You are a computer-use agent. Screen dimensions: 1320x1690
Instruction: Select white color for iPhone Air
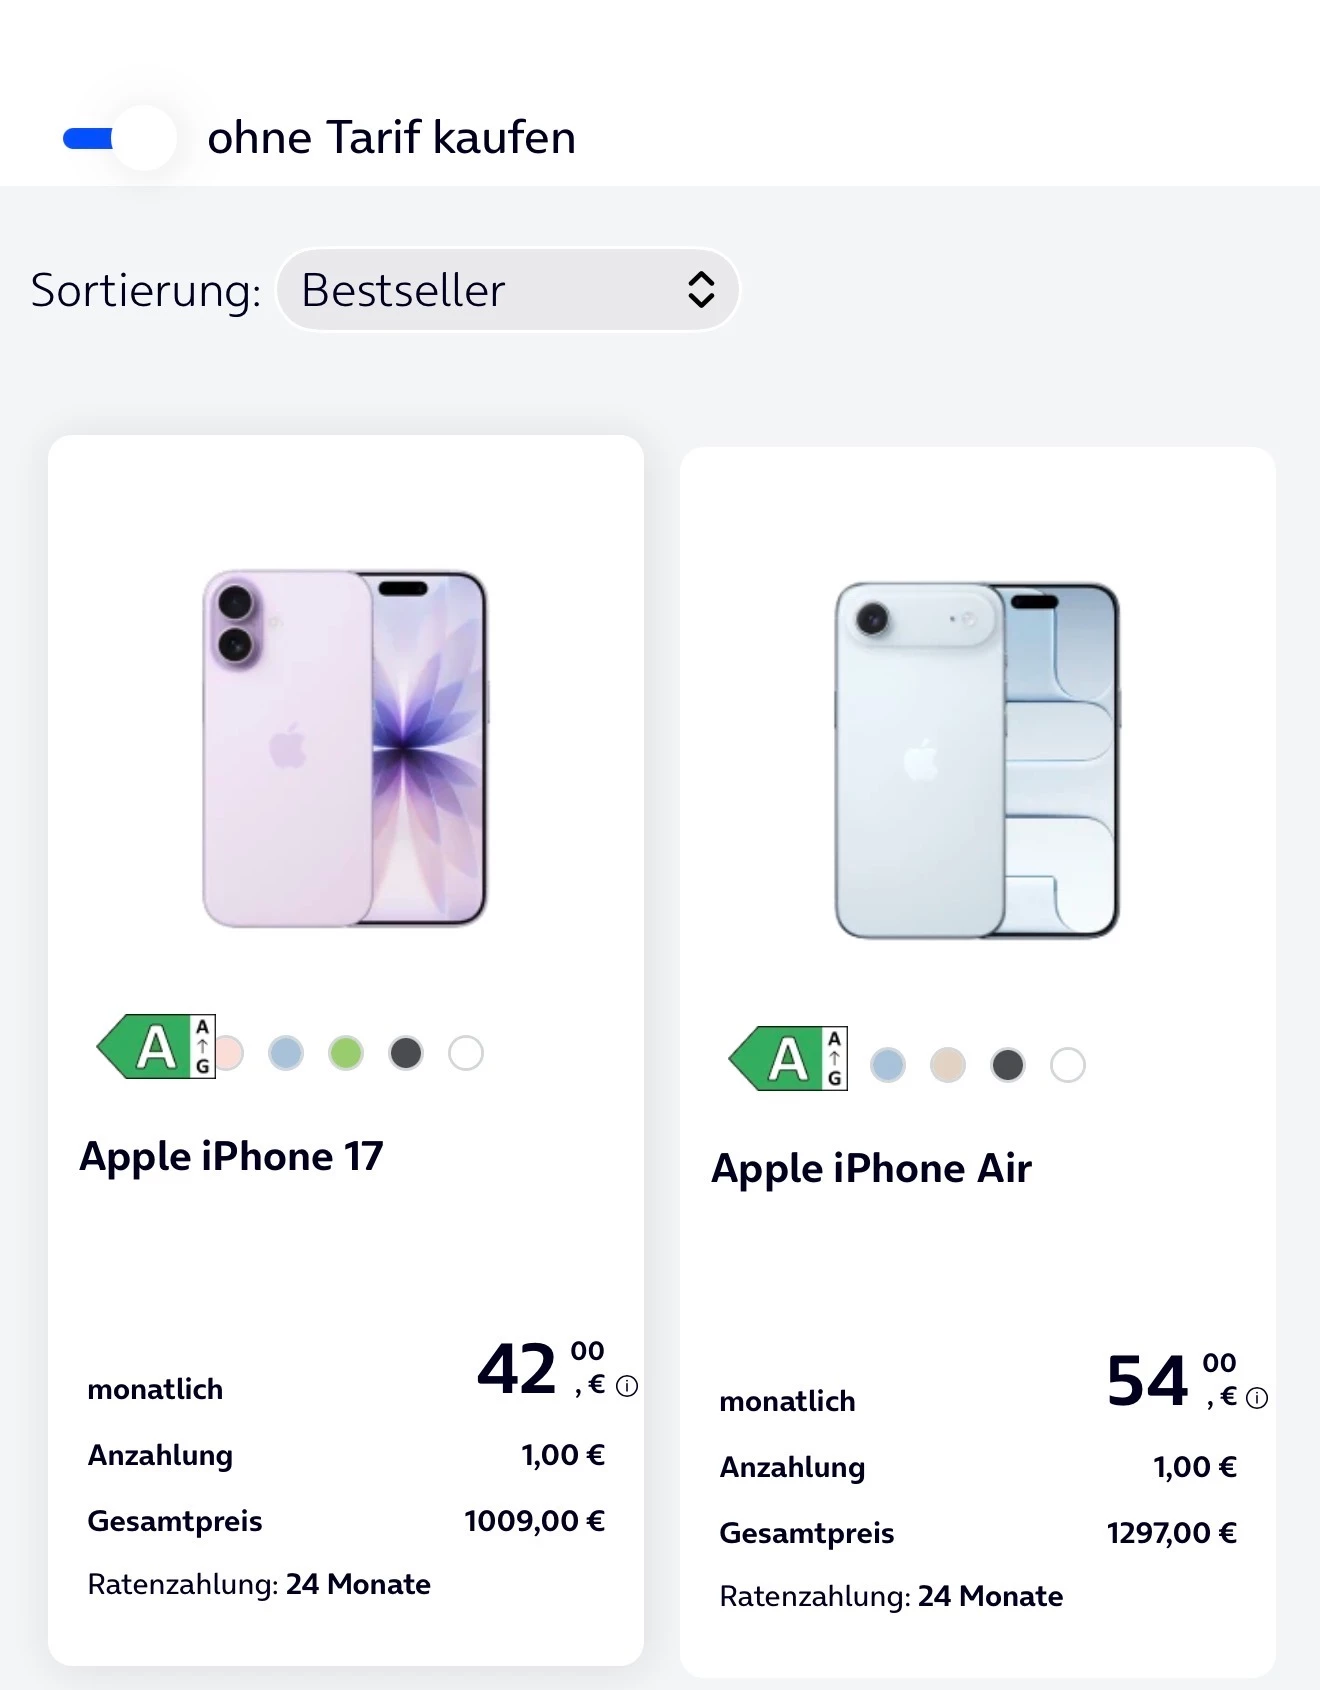(1068, 1065)
